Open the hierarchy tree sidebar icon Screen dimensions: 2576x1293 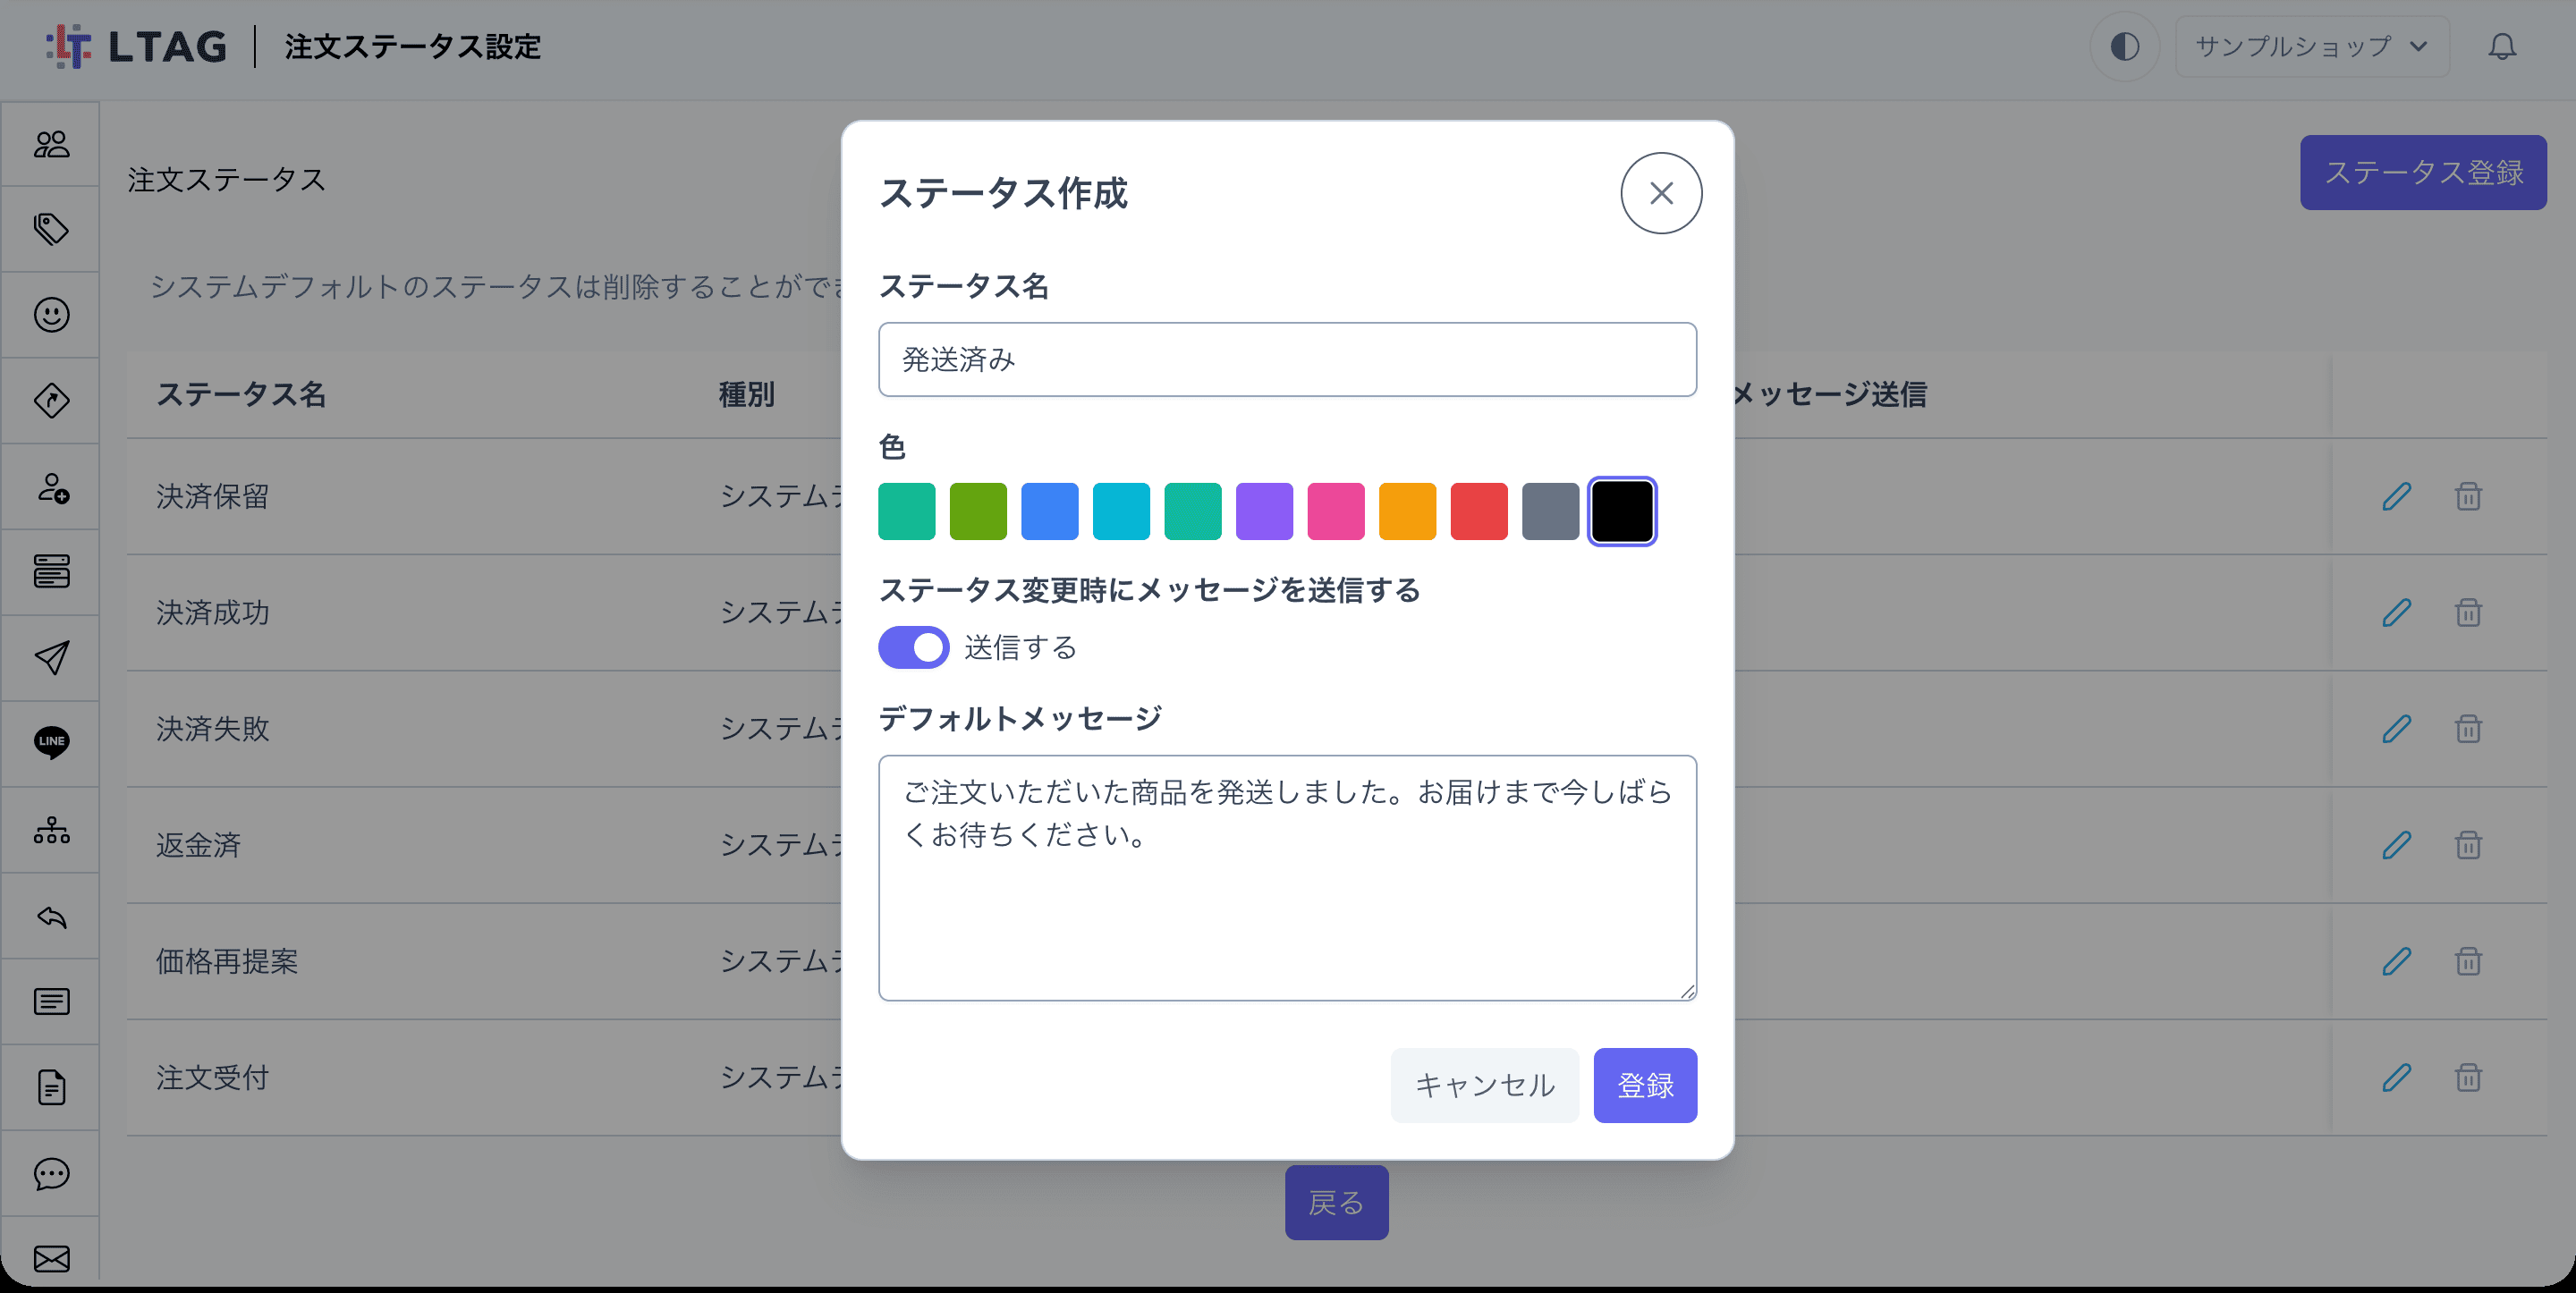52,830
